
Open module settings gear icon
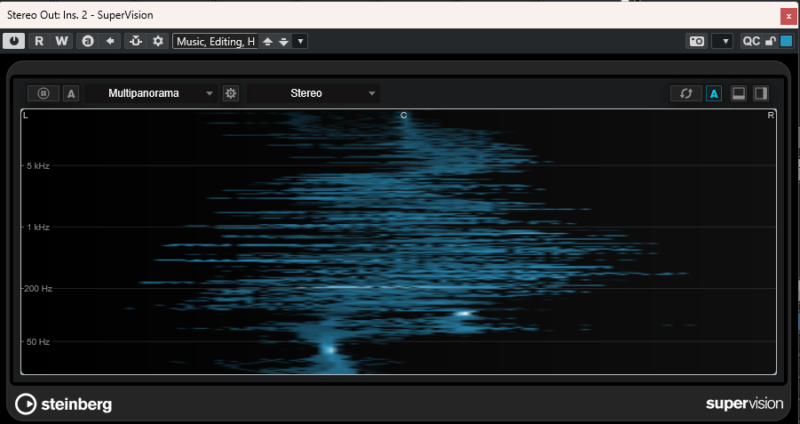click(231, 93)
